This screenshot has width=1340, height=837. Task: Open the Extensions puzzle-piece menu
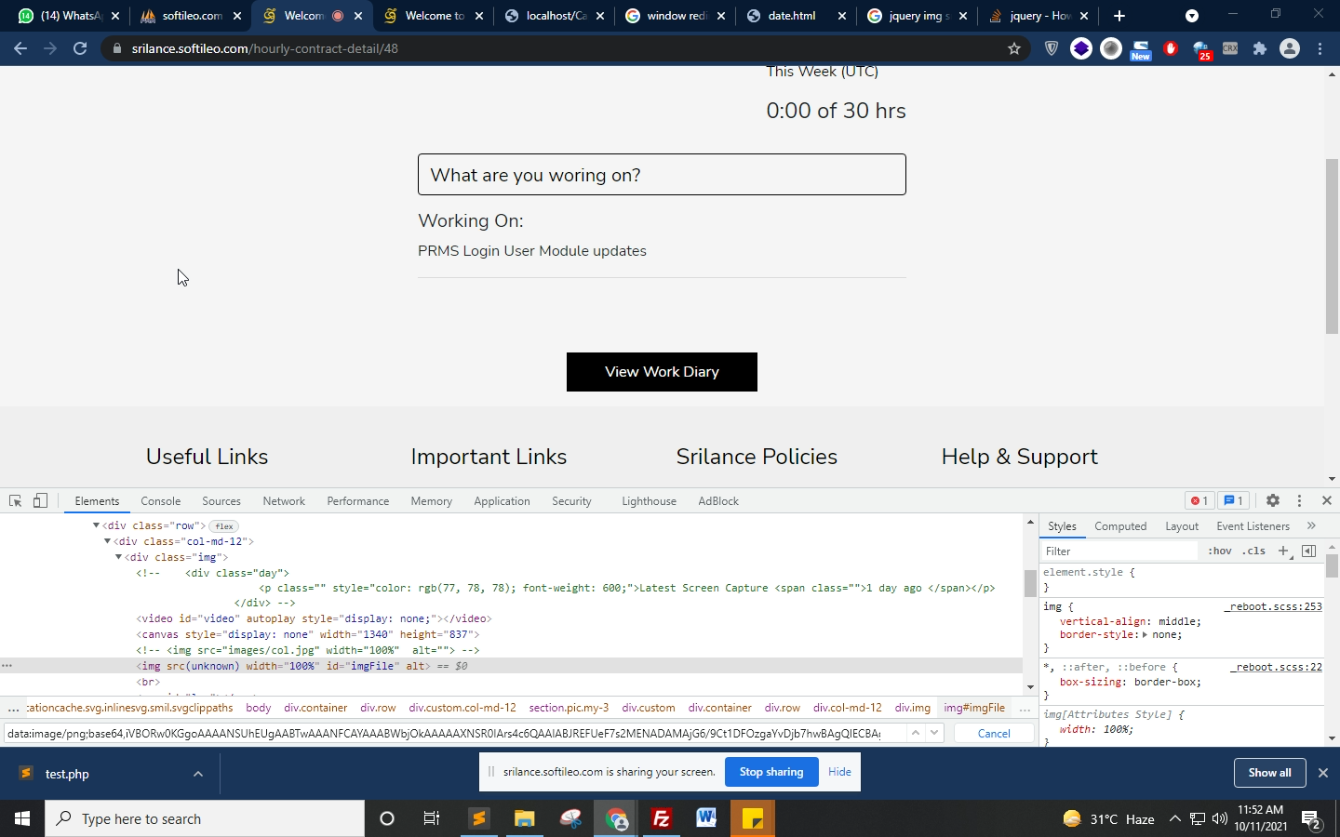[1260, 48]
